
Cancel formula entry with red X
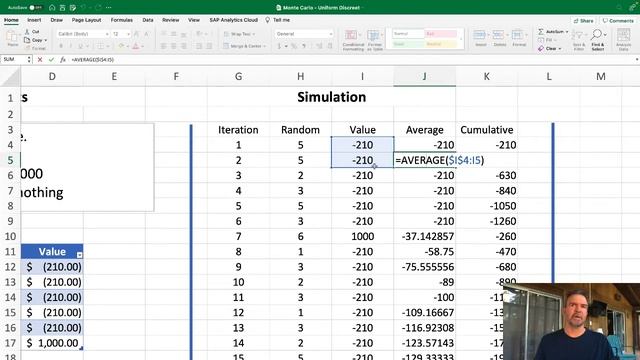40,60
